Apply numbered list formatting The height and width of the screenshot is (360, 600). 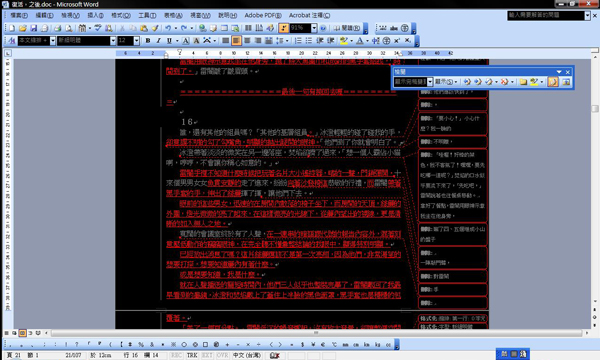click(298, 41)
